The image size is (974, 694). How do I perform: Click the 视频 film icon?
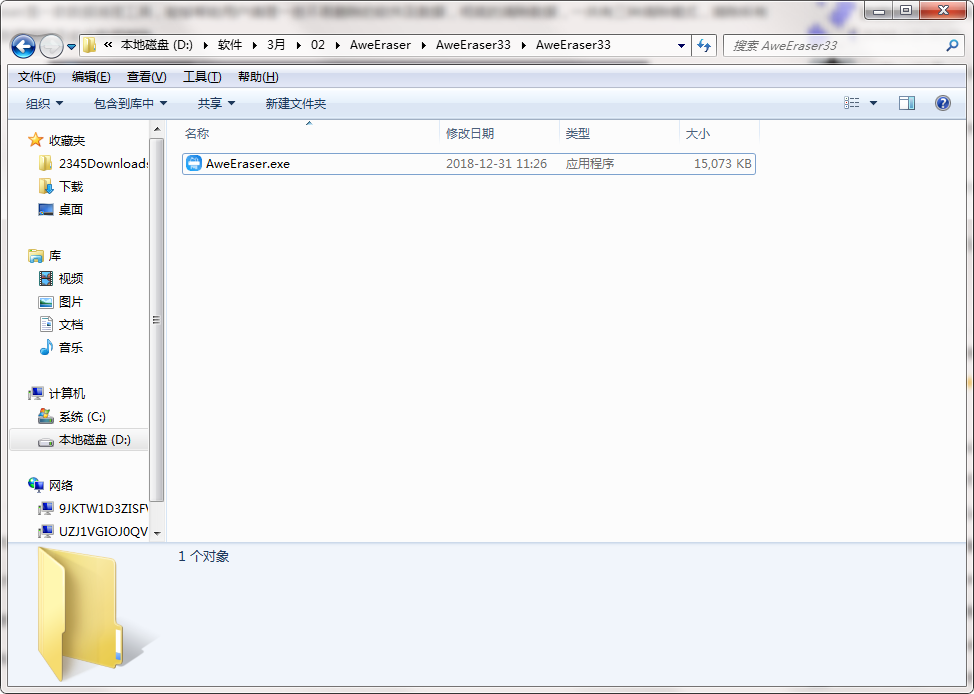point(45,278)
